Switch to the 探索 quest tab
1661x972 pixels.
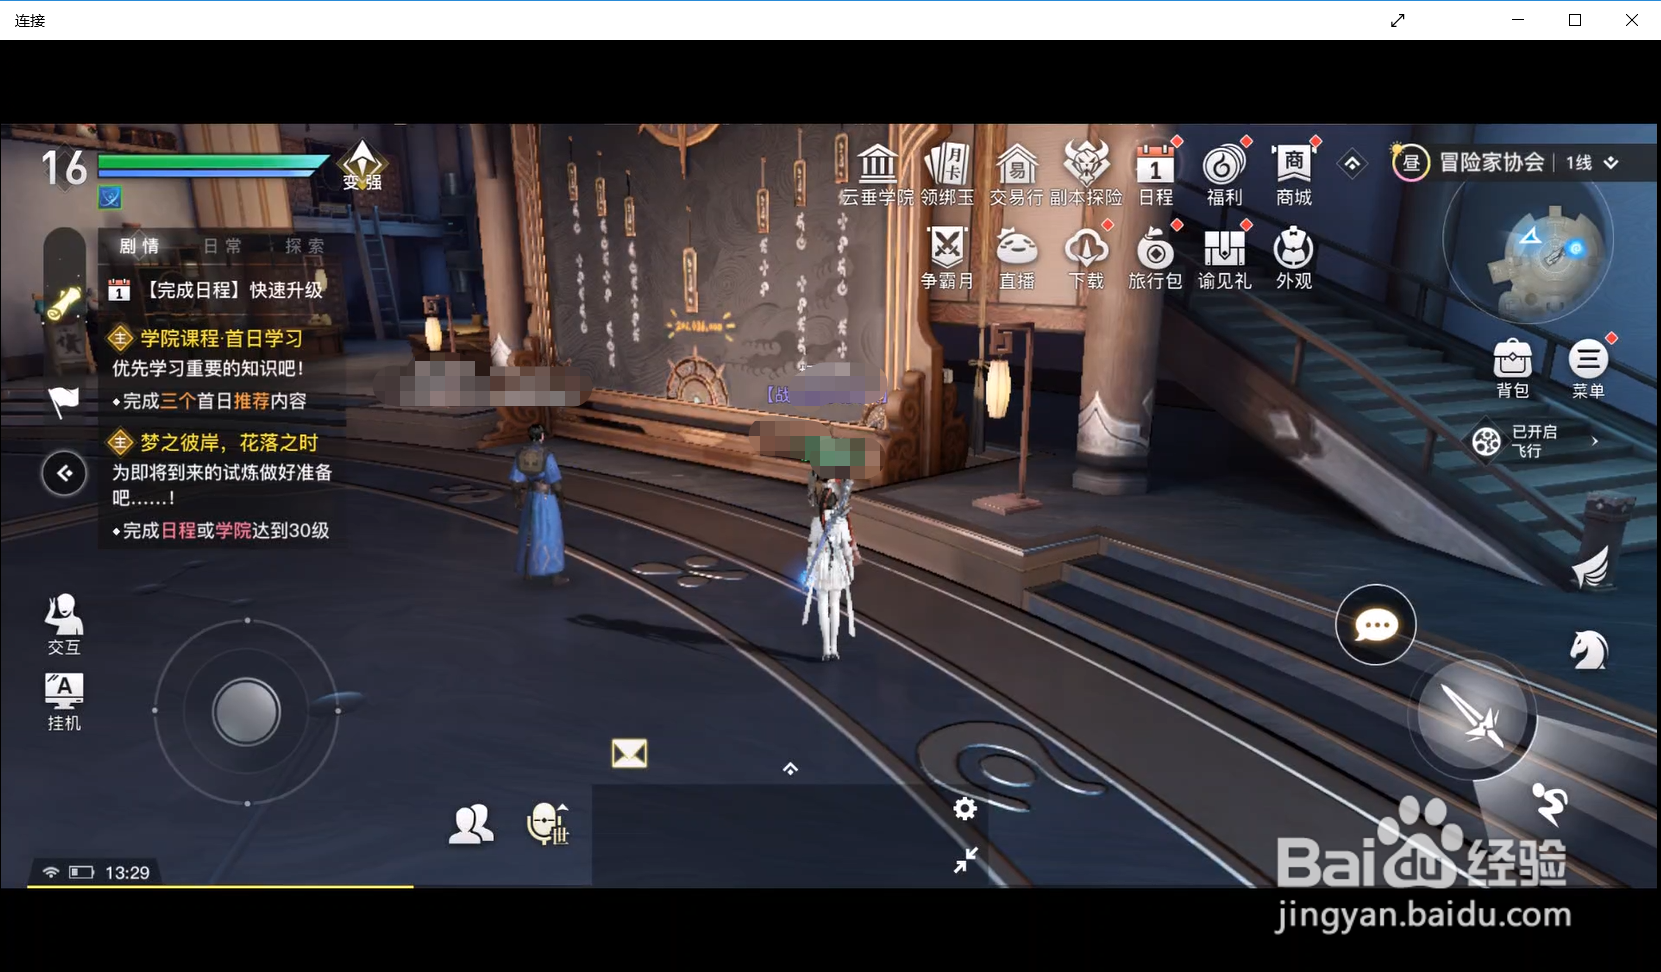tap(304, 246)
